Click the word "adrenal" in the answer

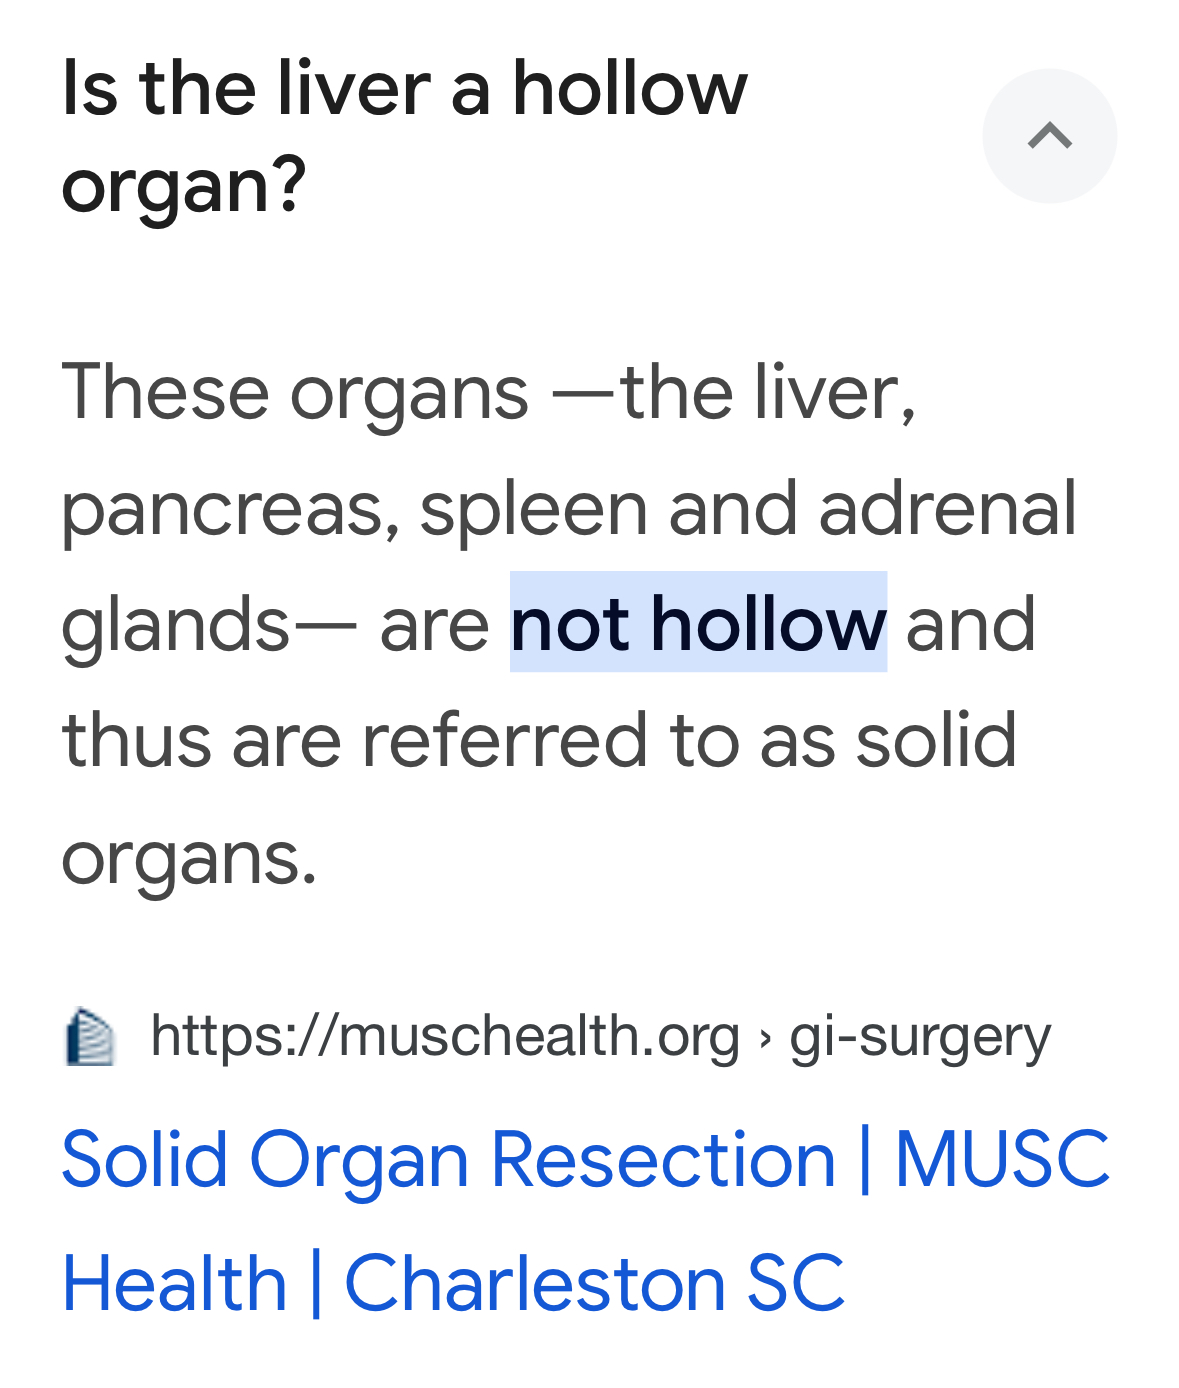pos(948,508)
